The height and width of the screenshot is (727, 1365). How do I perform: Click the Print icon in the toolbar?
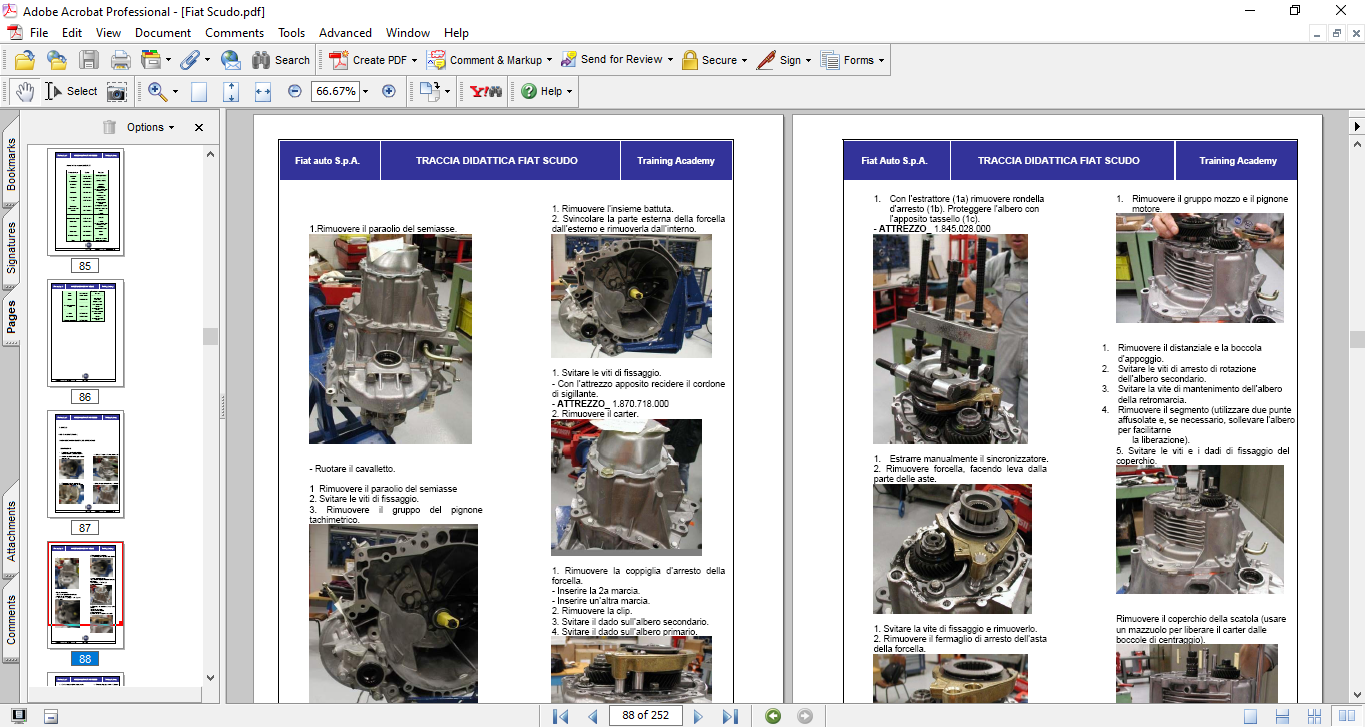(x=121, y=60)
